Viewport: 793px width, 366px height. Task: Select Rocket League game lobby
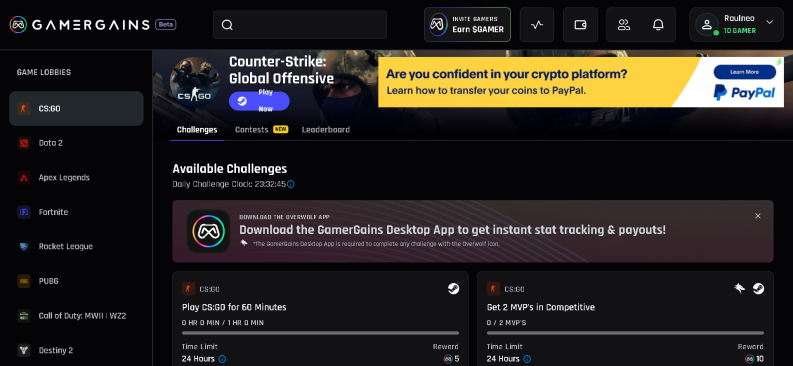(x=76, y=246)
